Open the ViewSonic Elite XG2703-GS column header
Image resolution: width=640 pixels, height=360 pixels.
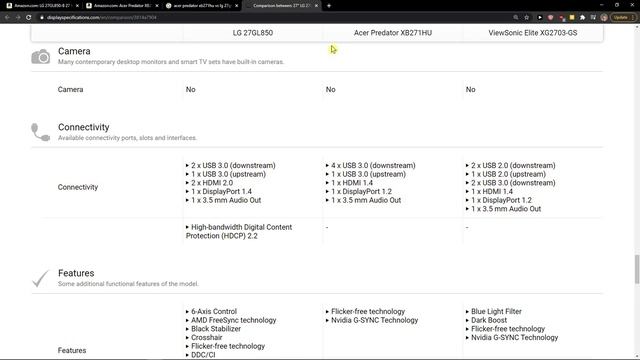[533, 33]
